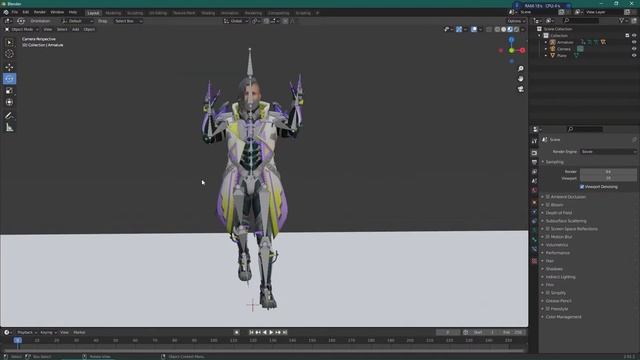The image size is (640, 360).
Task: Expand the Armature tree item
Action: [546, 42]
